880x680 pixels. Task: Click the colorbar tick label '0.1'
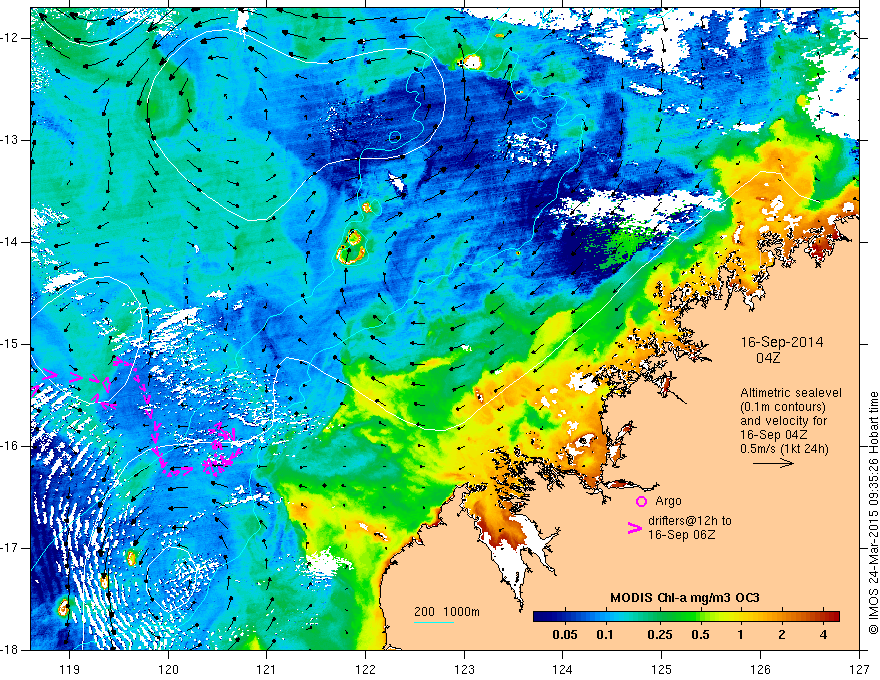coord(604,635)
